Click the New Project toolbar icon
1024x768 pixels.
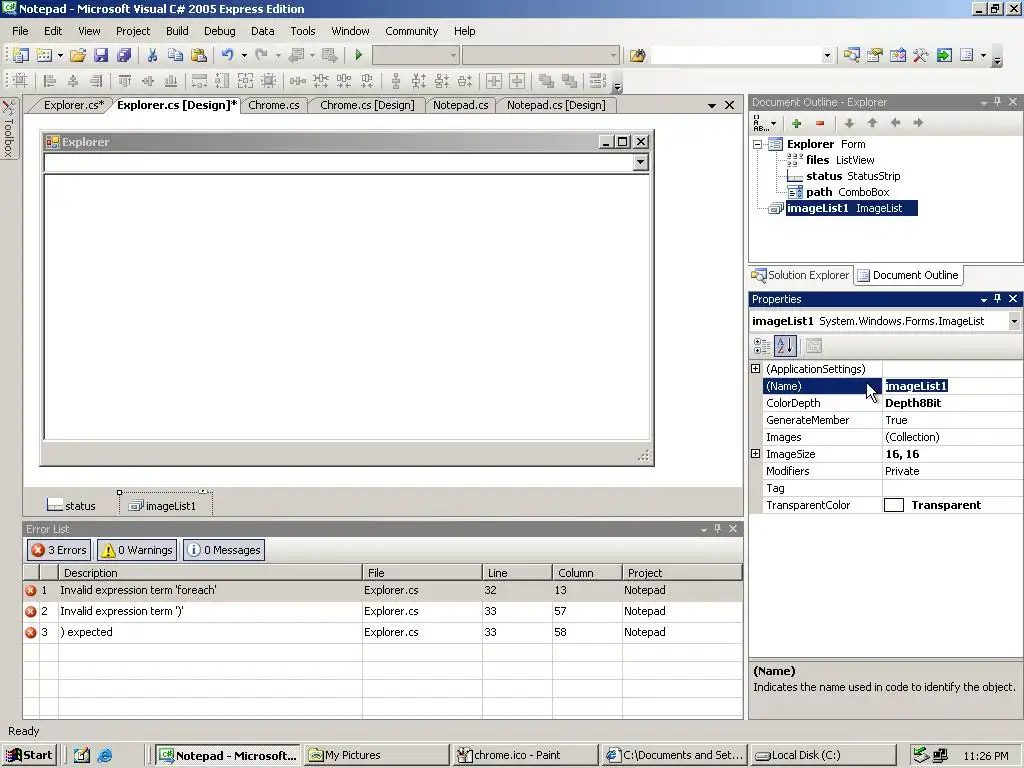point(21,56)
